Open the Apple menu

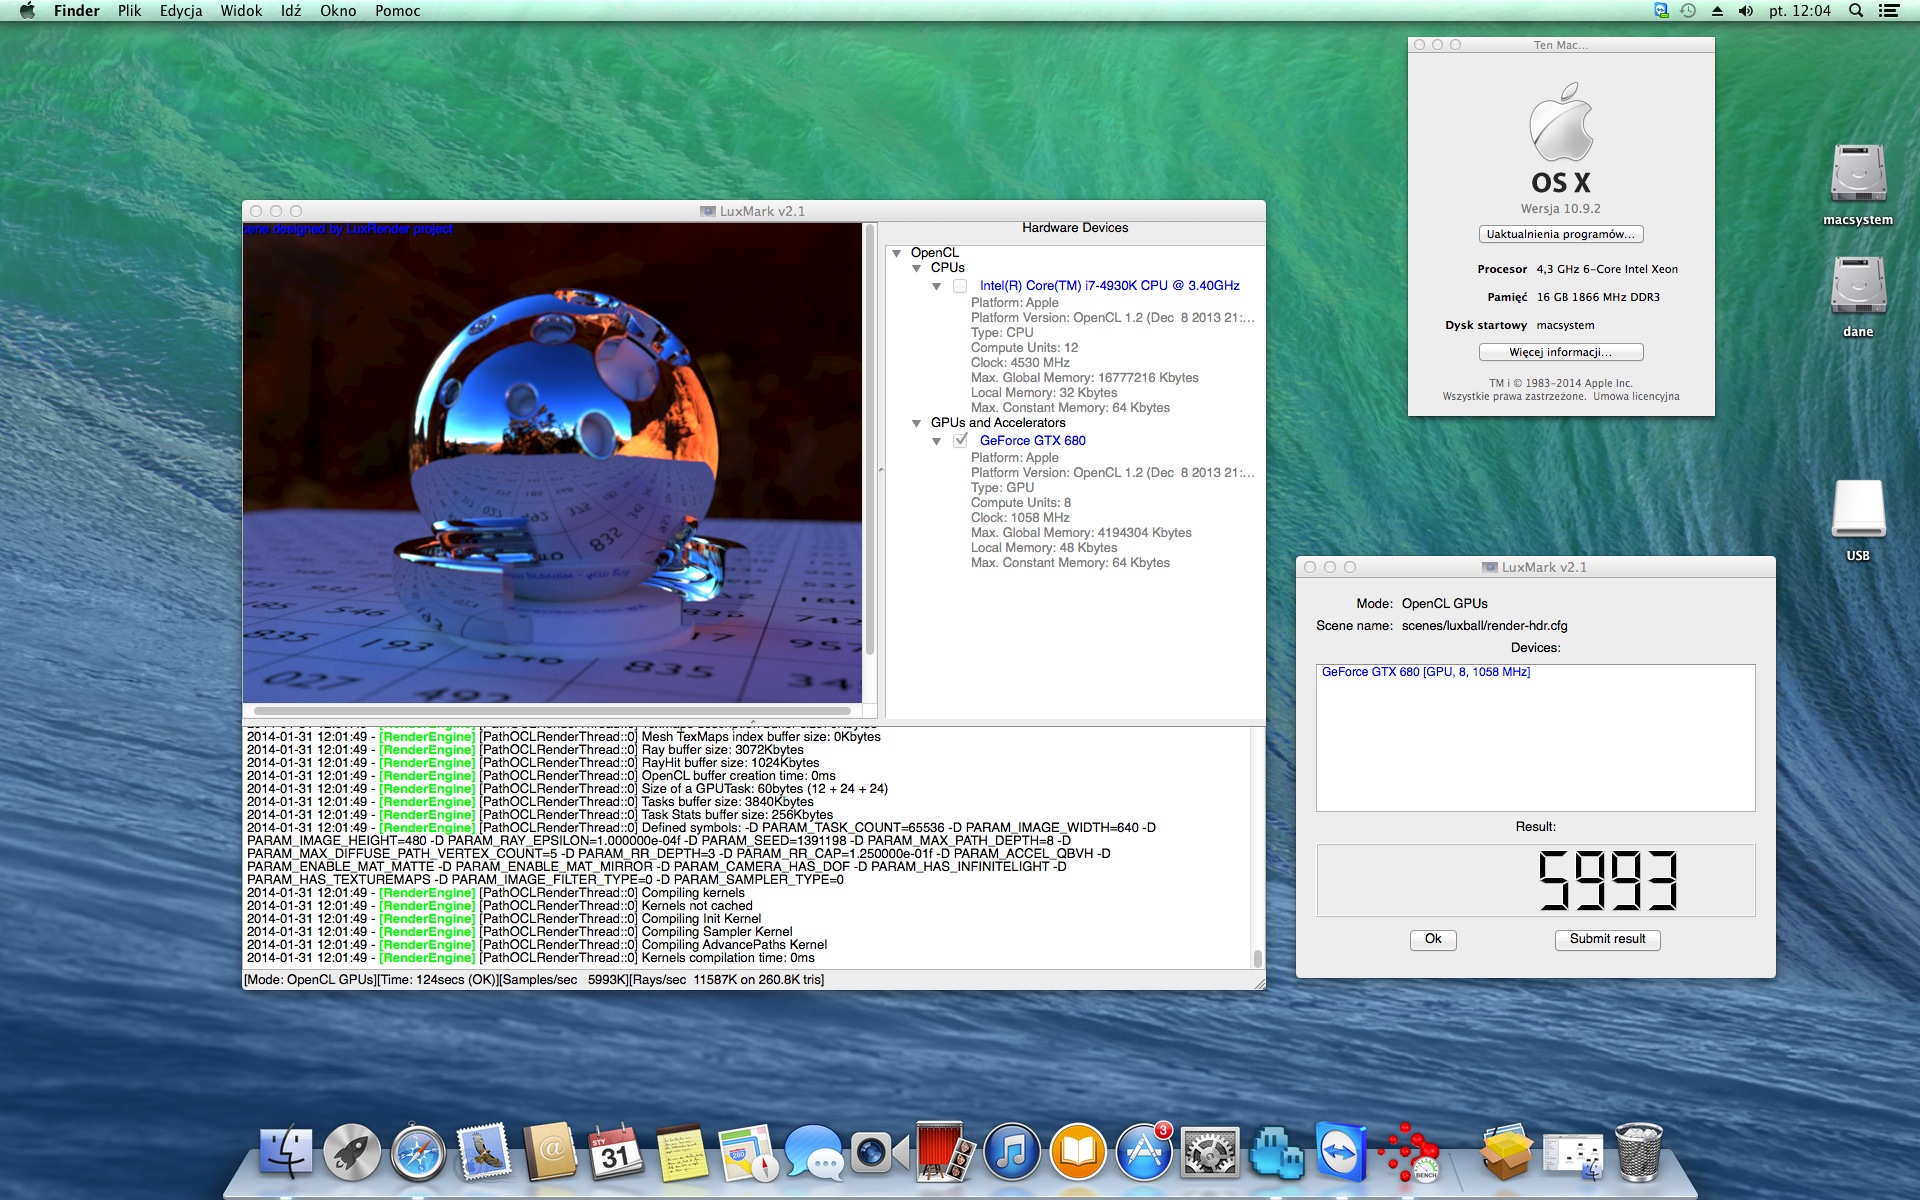tap(27, 11)
